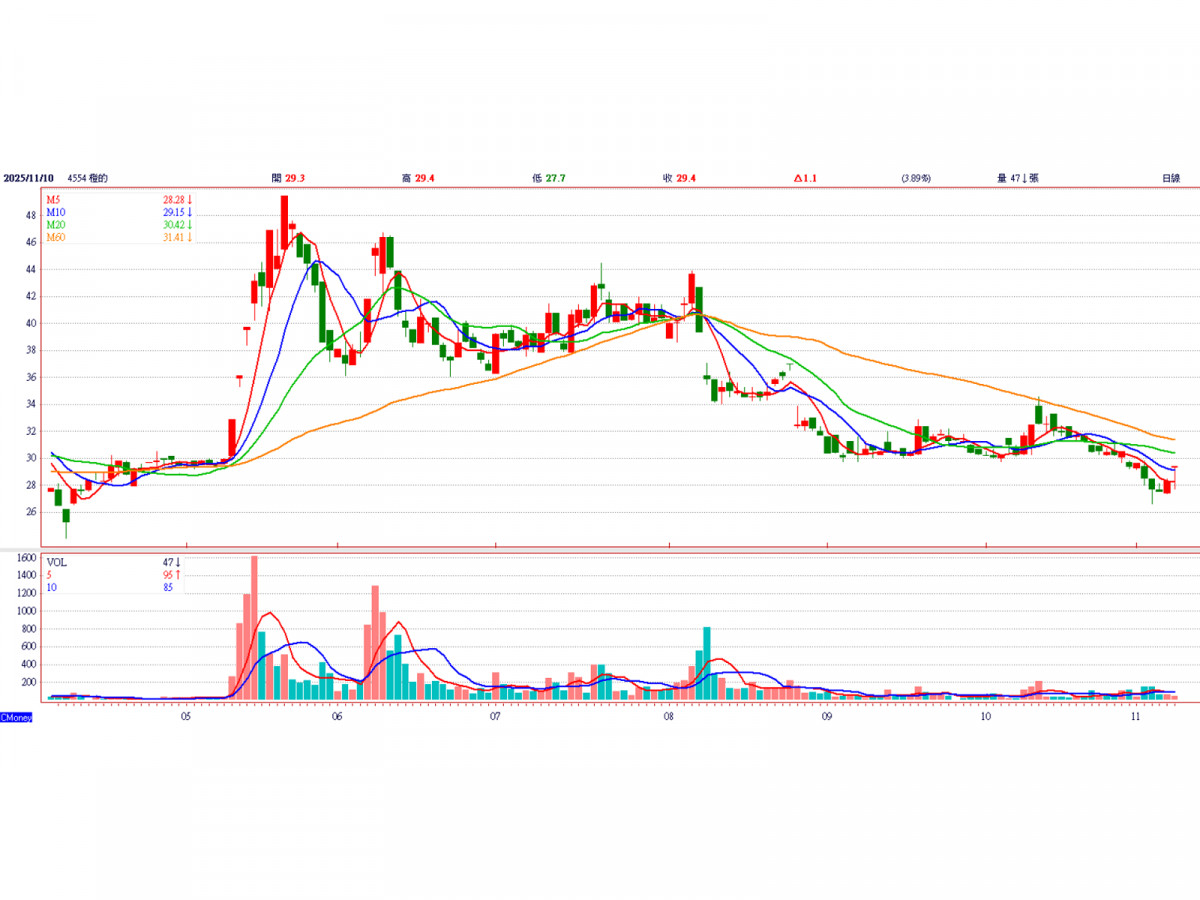
Task: Click the CMoney logo label
Action: [x=16, y=717]
